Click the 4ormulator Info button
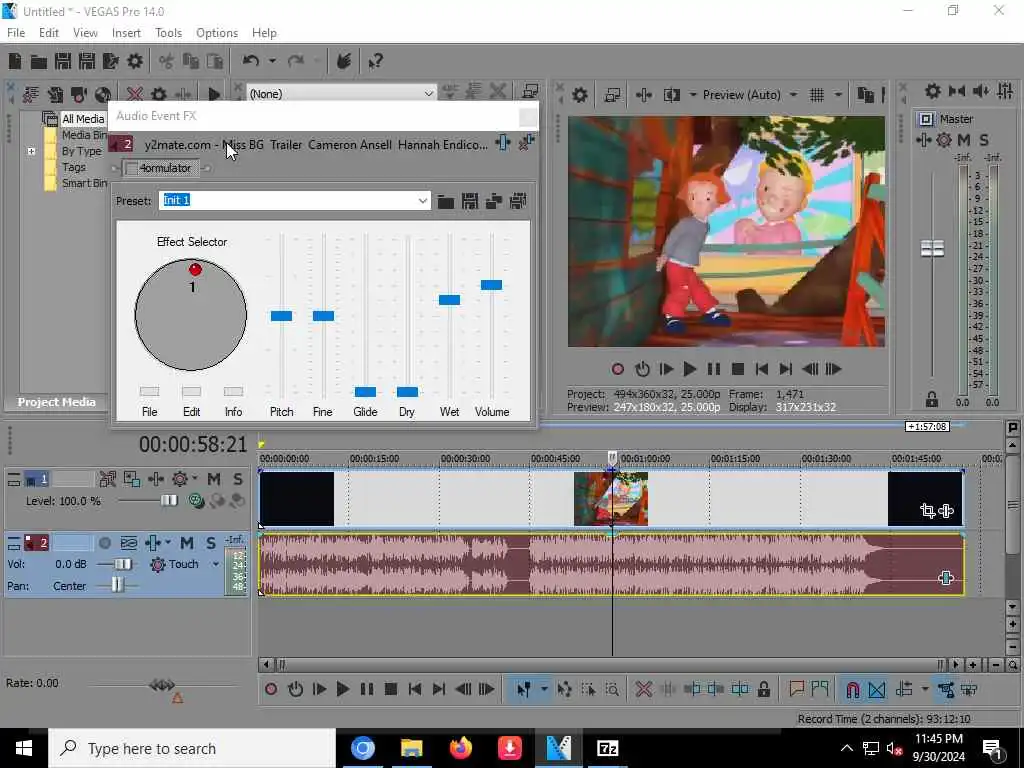The width and height of the screenshot is (1024, 768). [x=233, y=392]
